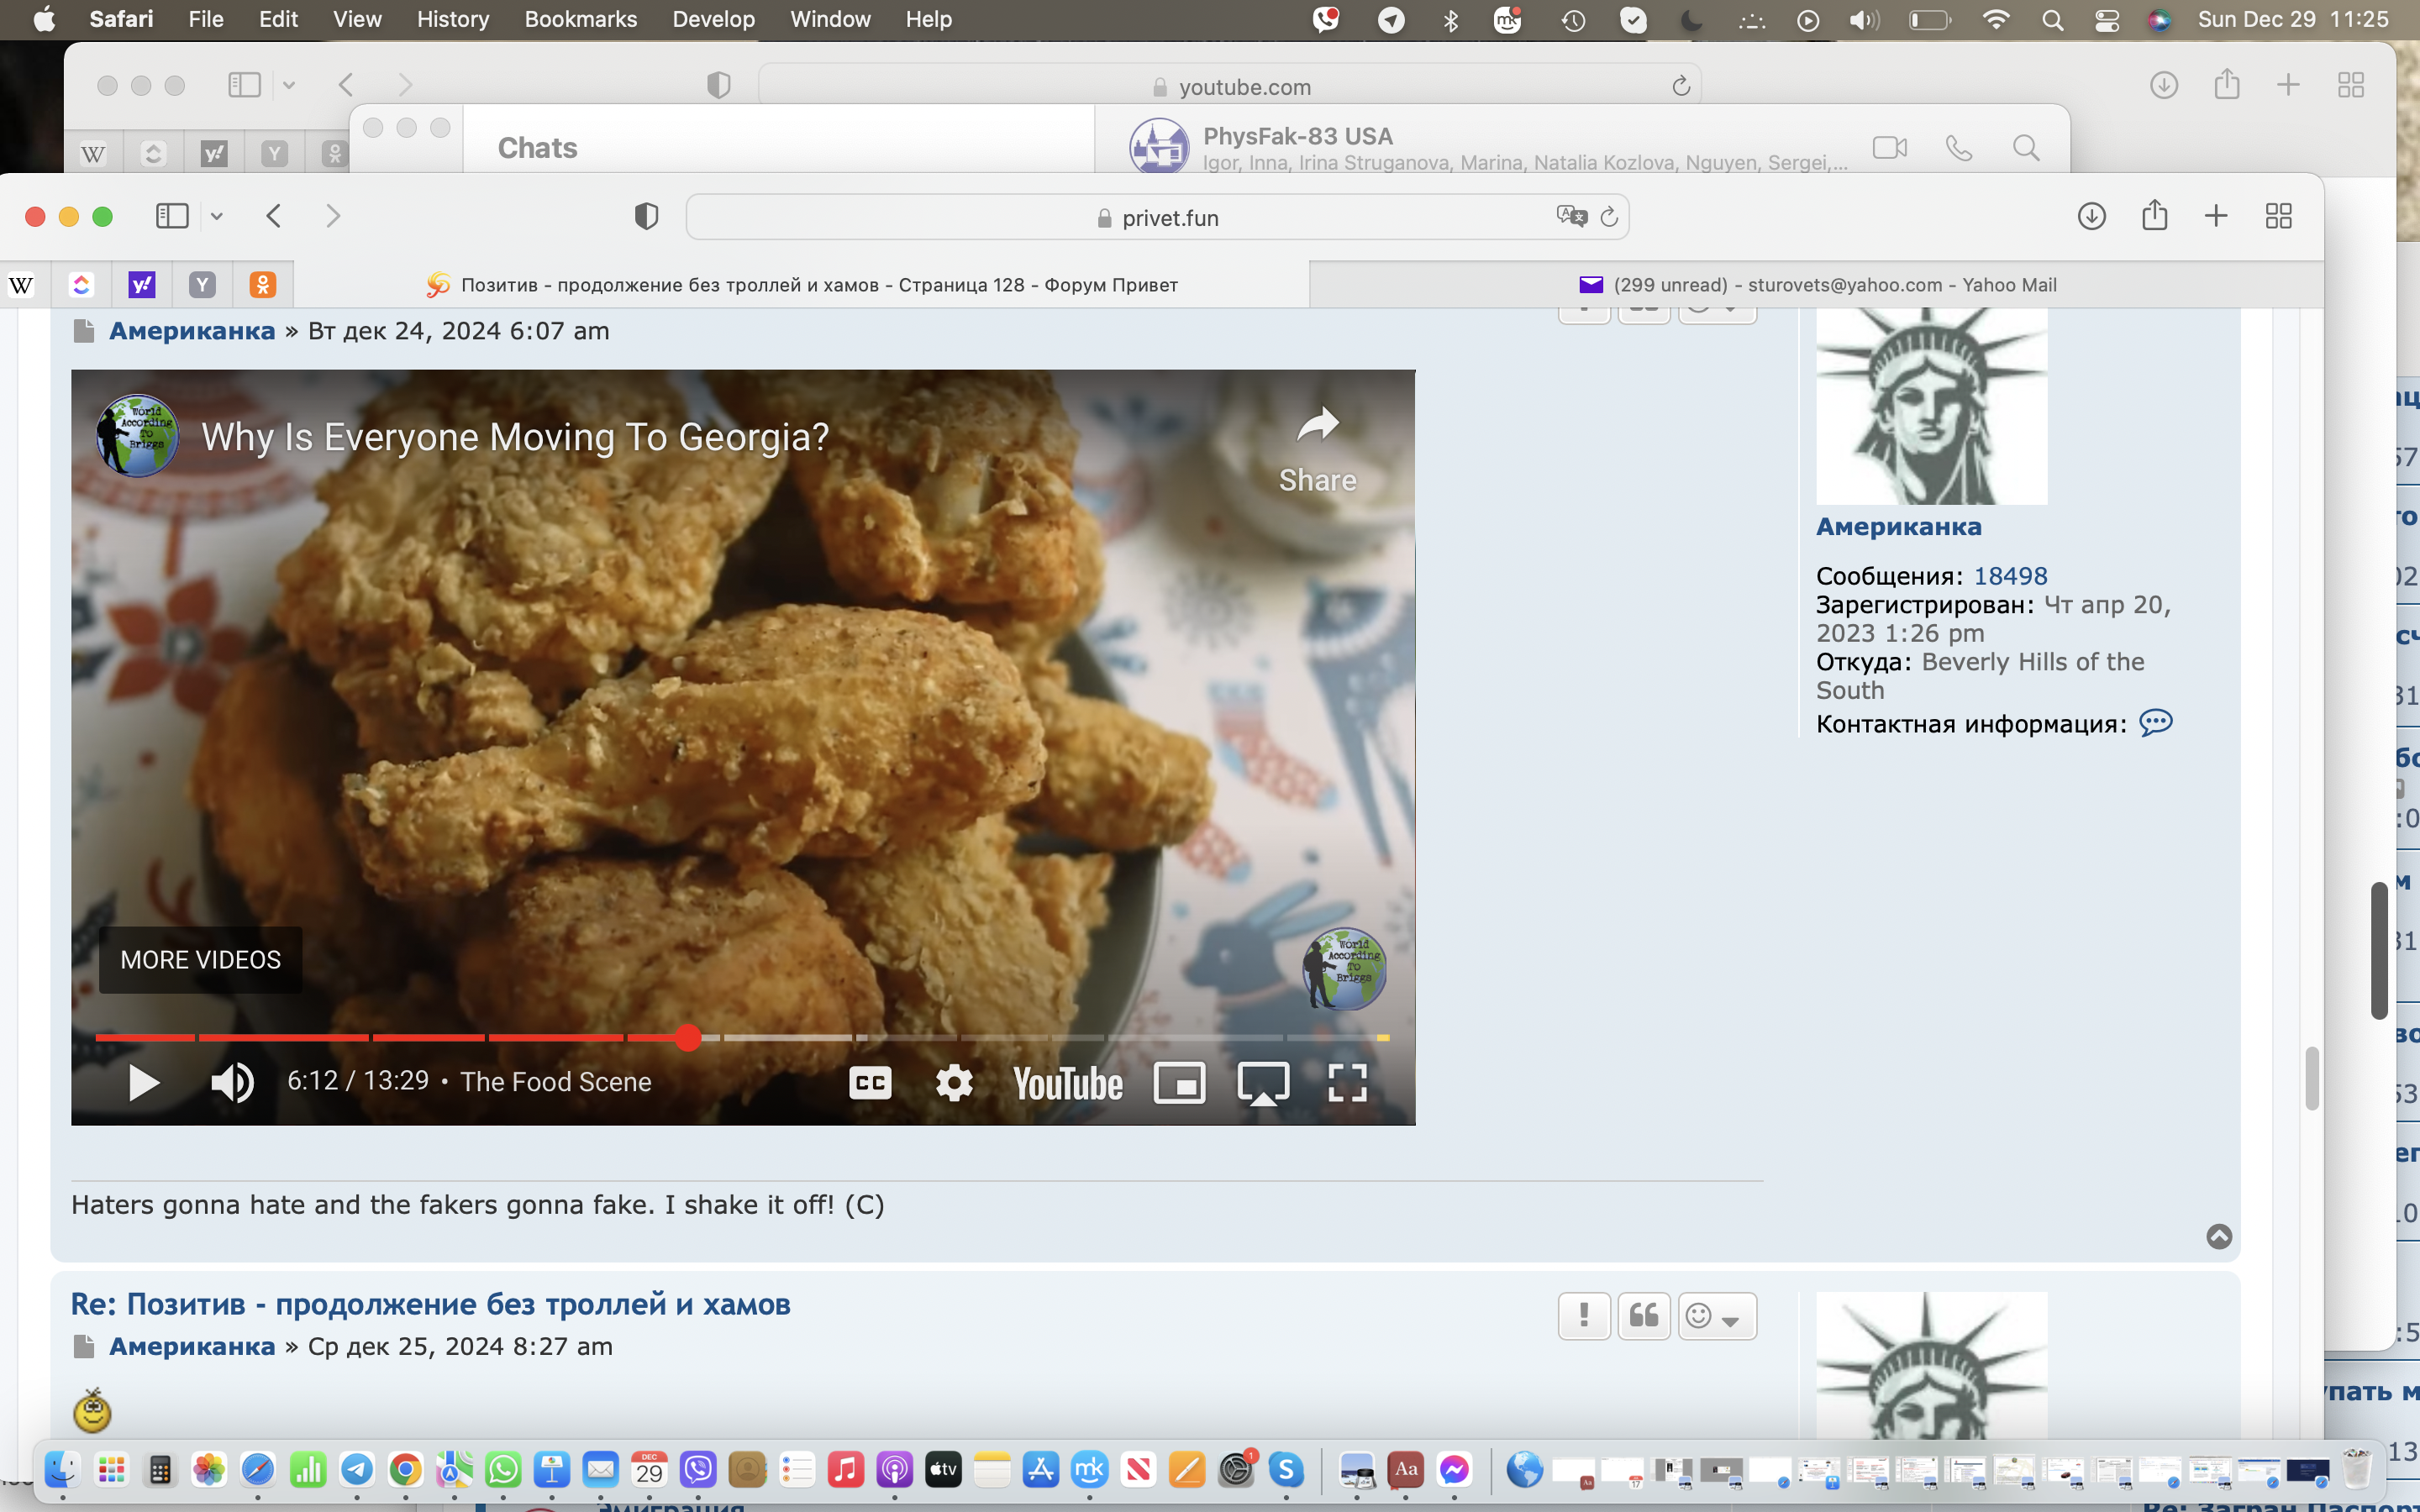Click the privet.fun page vertical scrollbar
Viewport: 2420px width, 1512px height.
[x=2311, y=1077]
